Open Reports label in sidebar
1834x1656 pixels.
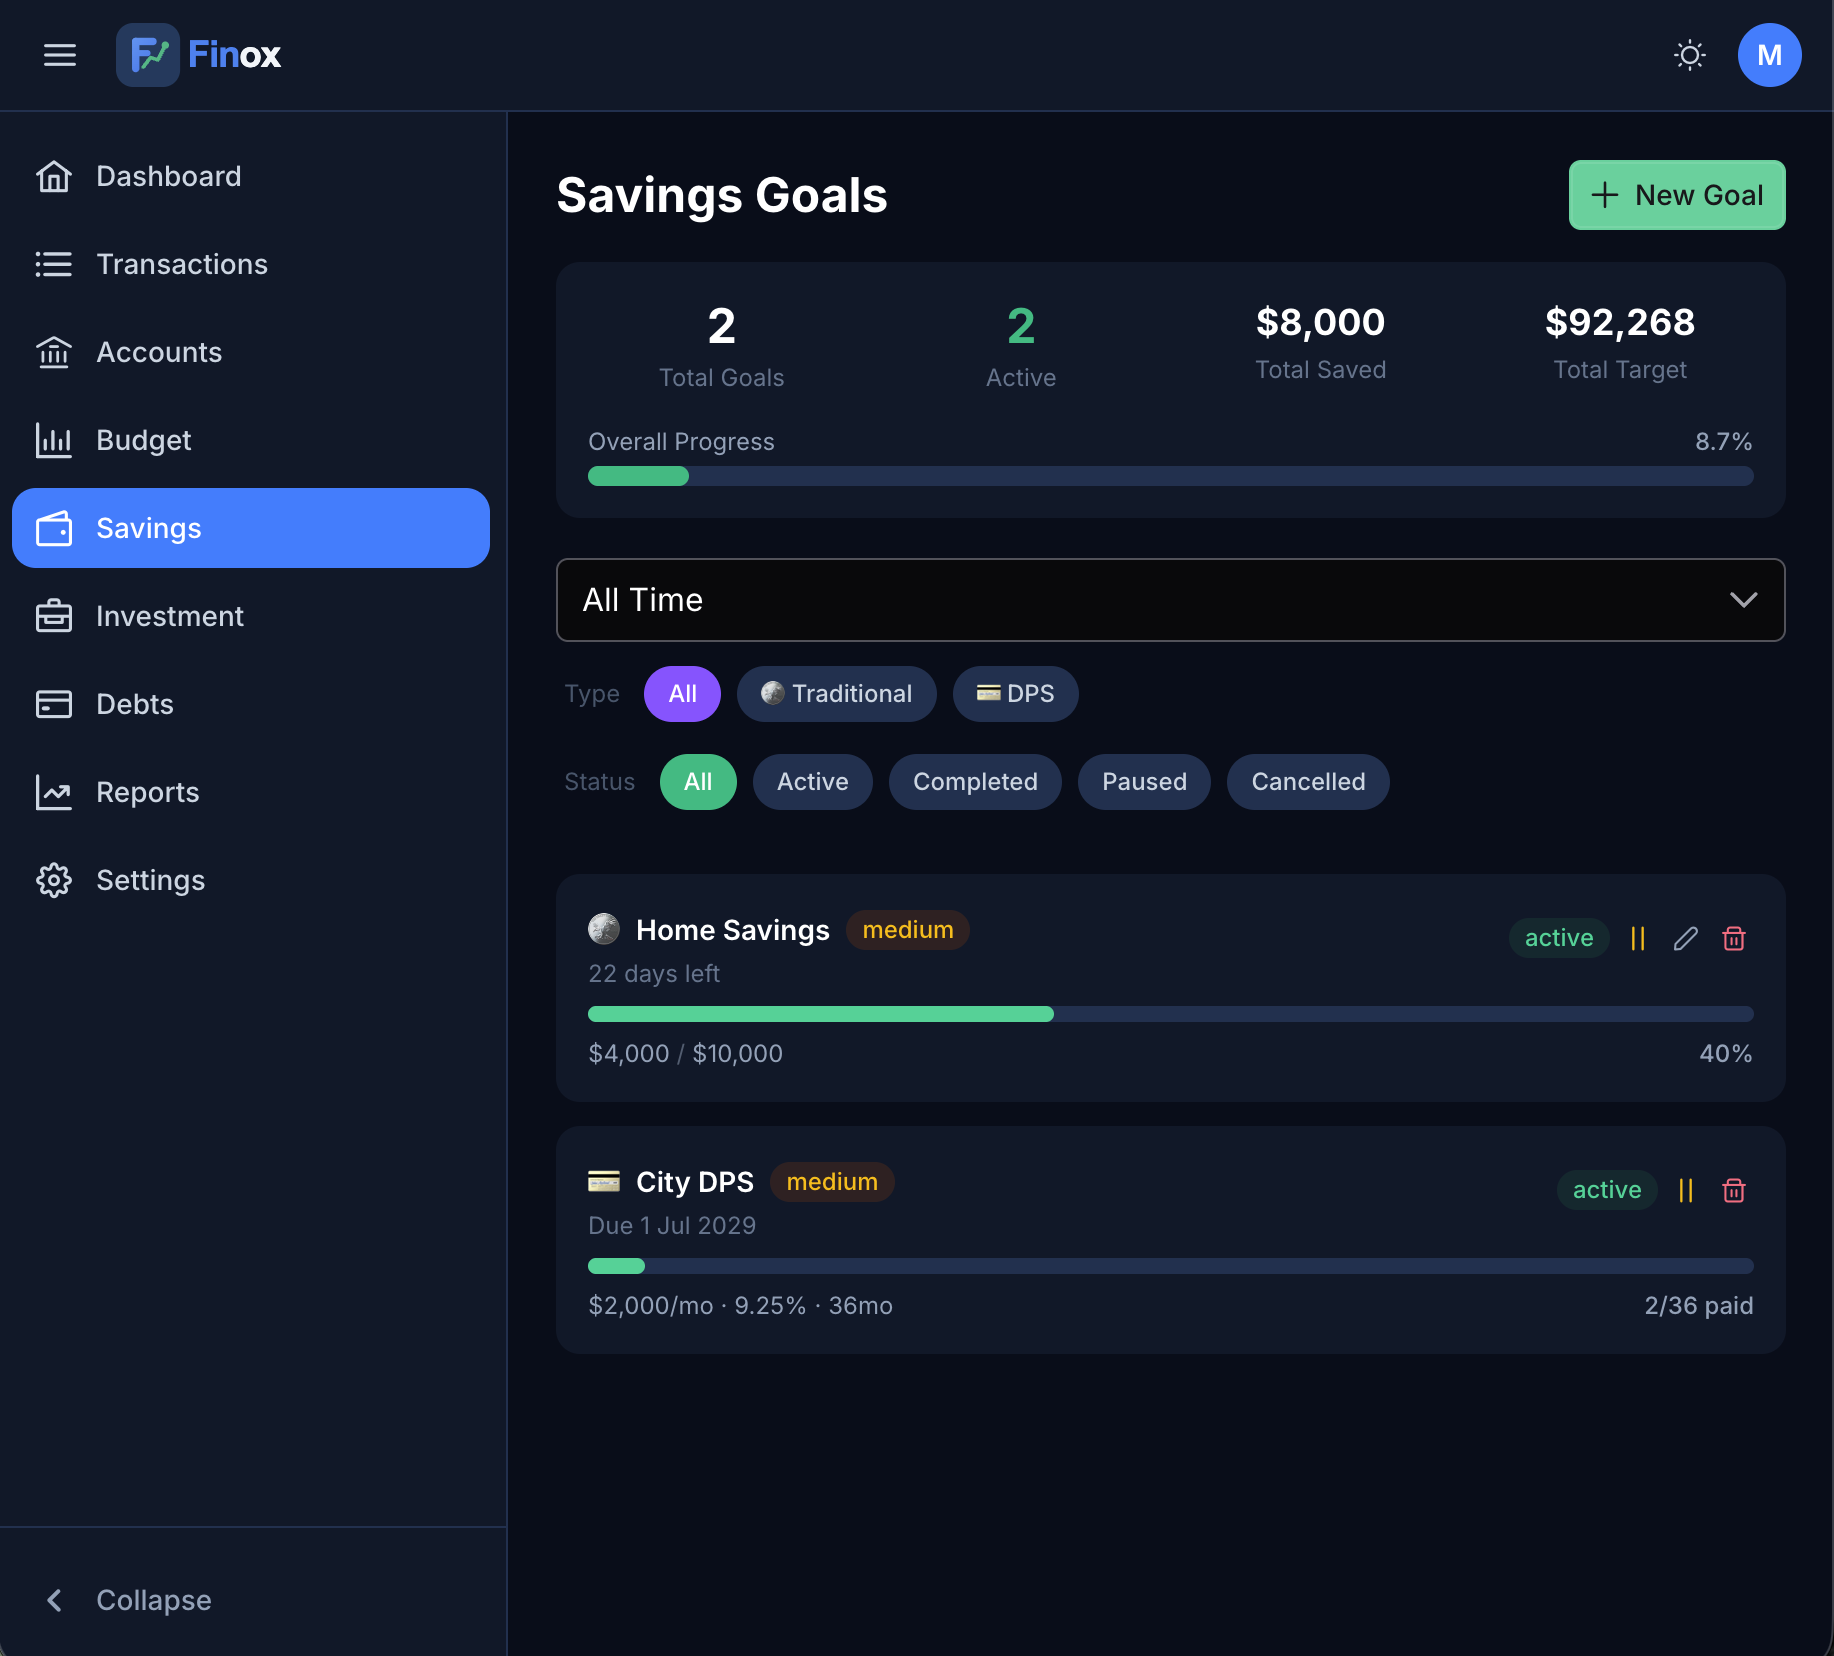click(x=148, y=792)
